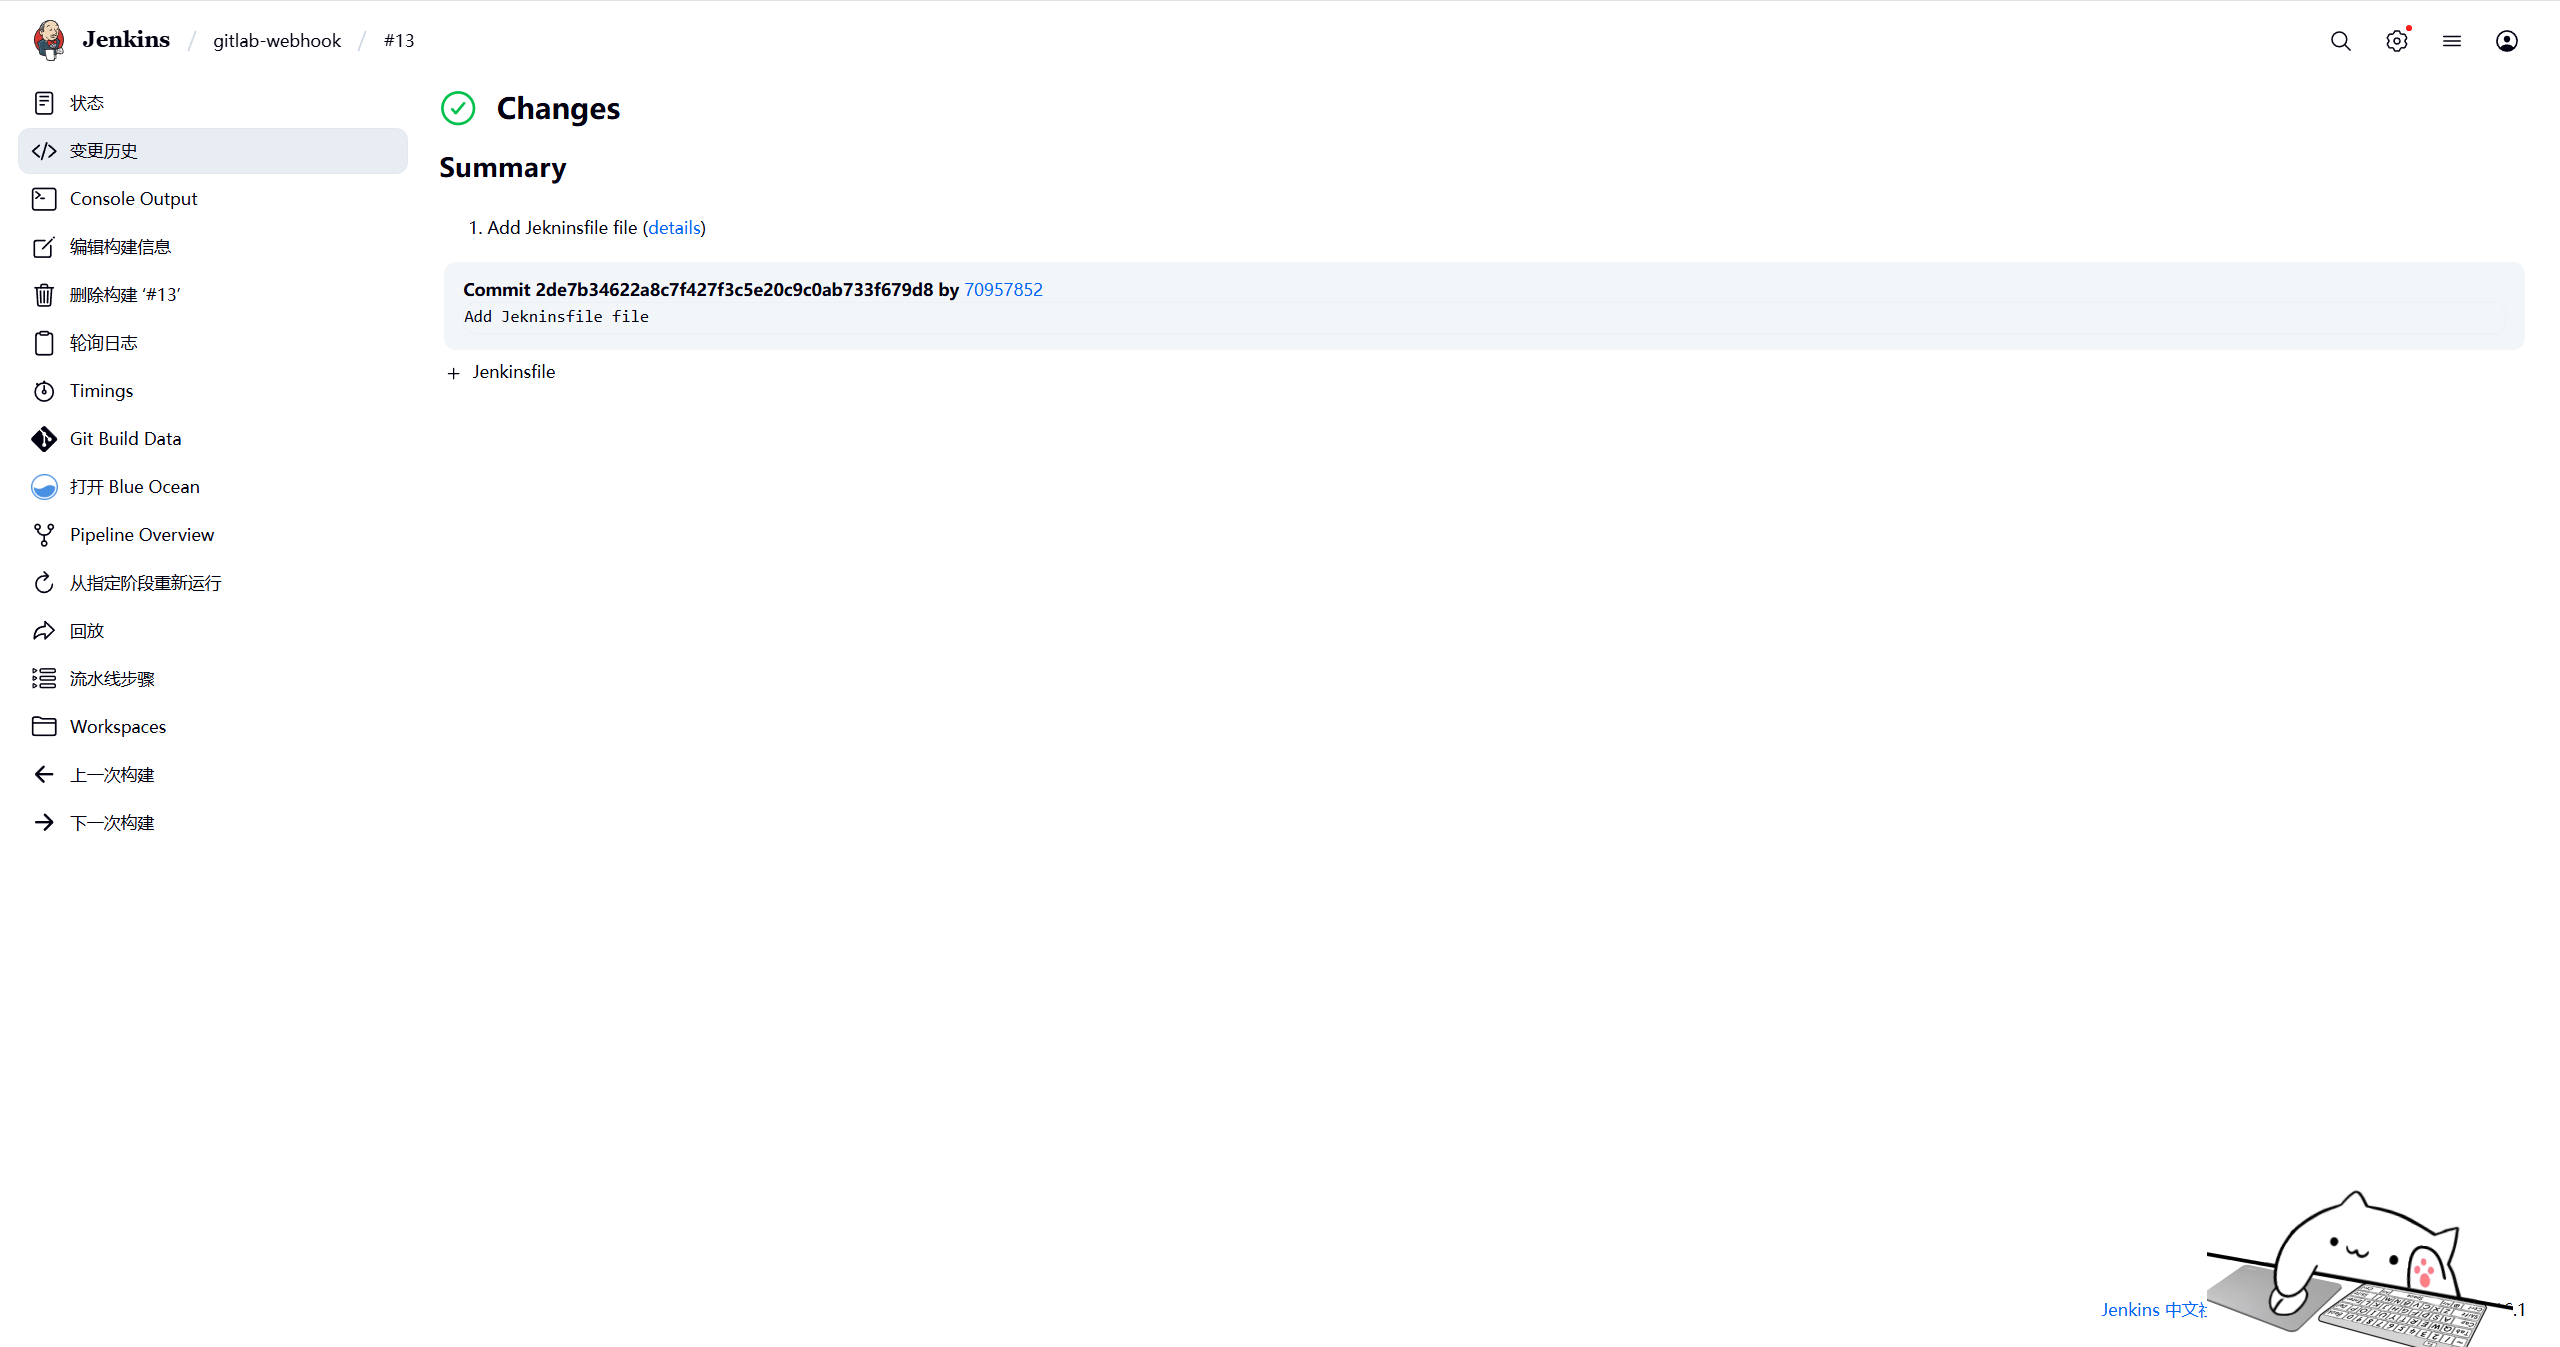Select 删除构建 '#13' menu item
This screenshot has height=1347, width=2560.
[213, 295]
